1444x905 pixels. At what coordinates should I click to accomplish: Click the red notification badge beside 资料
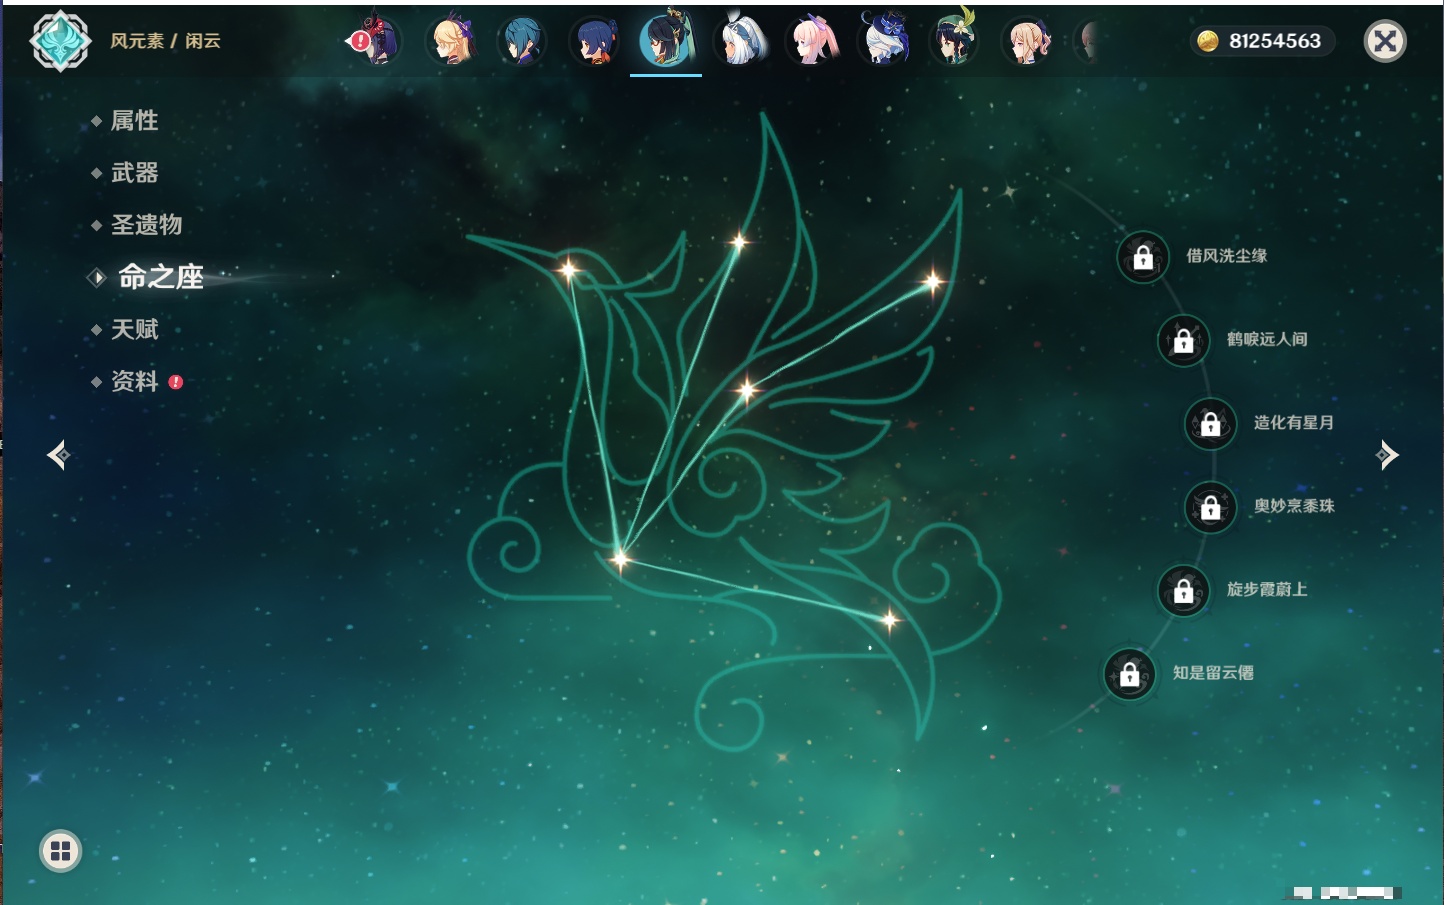[x=176, y=382]
